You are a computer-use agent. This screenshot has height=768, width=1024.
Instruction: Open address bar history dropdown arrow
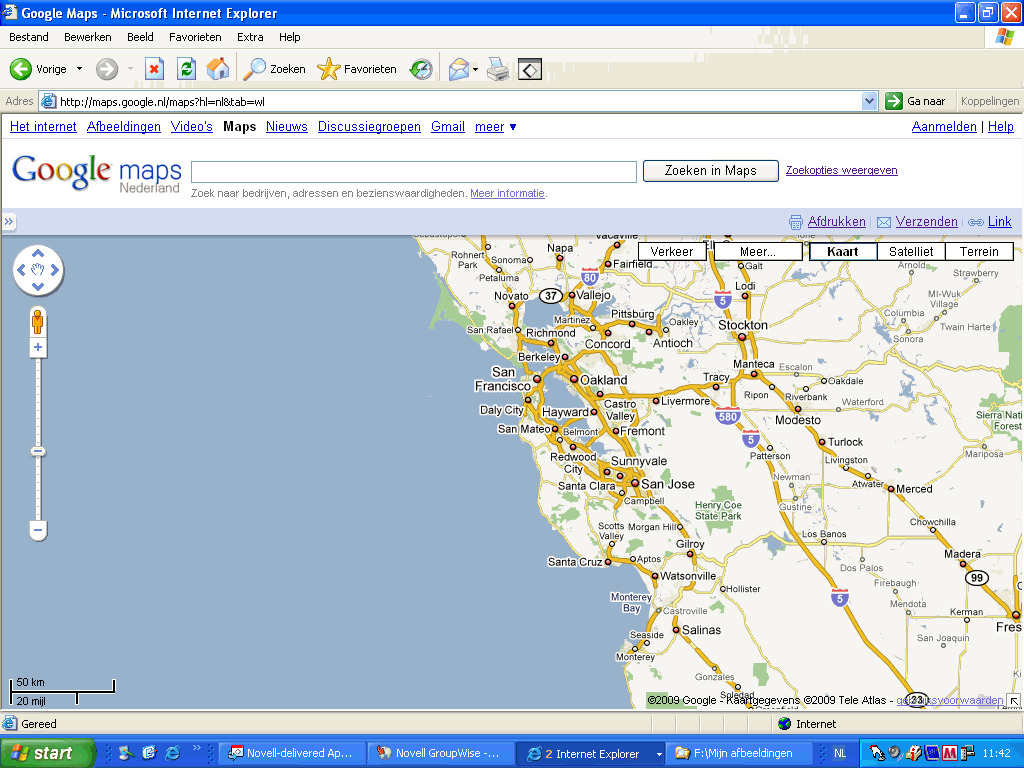869,101
